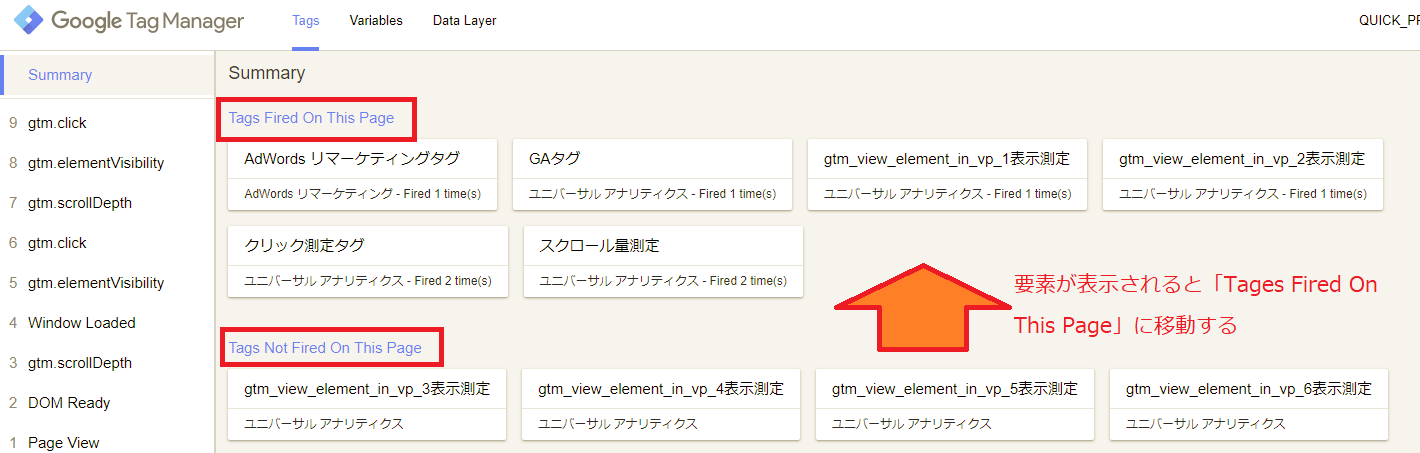Click the Google Tag Manager logo icon
1420x453 pixels.
tap(27, 20)
